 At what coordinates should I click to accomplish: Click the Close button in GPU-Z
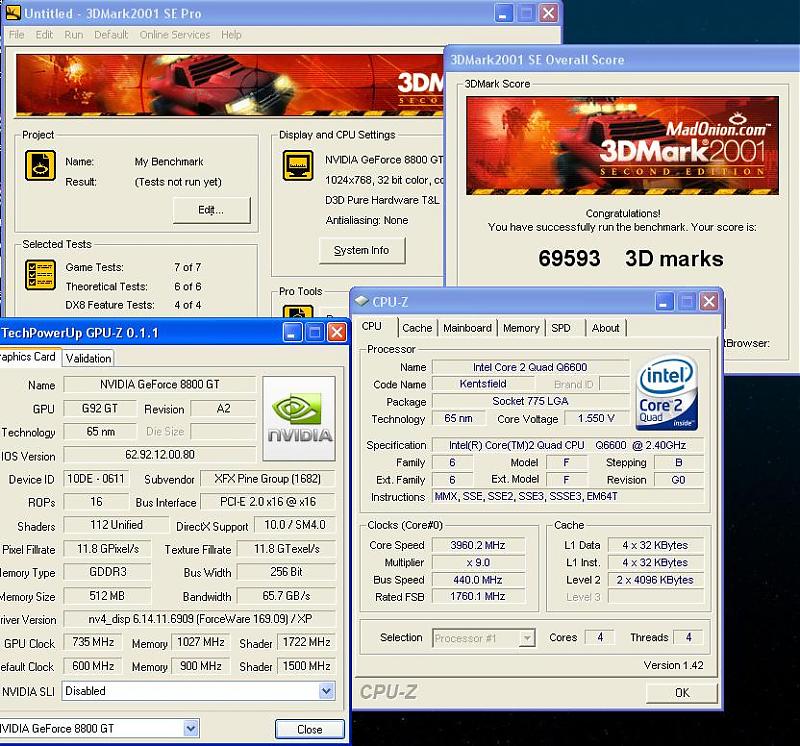pyautogui.click(x=310, y=729)
